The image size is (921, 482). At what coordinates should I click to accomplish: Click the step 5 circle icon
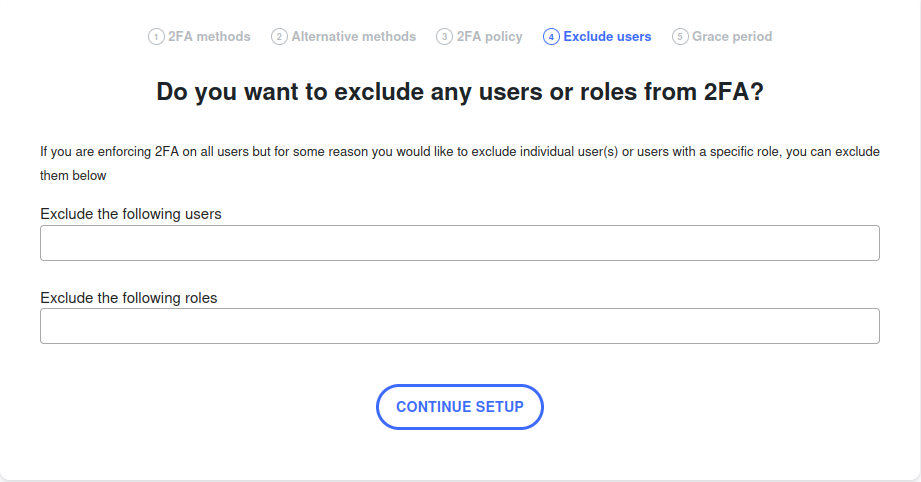tap(680, 37)
